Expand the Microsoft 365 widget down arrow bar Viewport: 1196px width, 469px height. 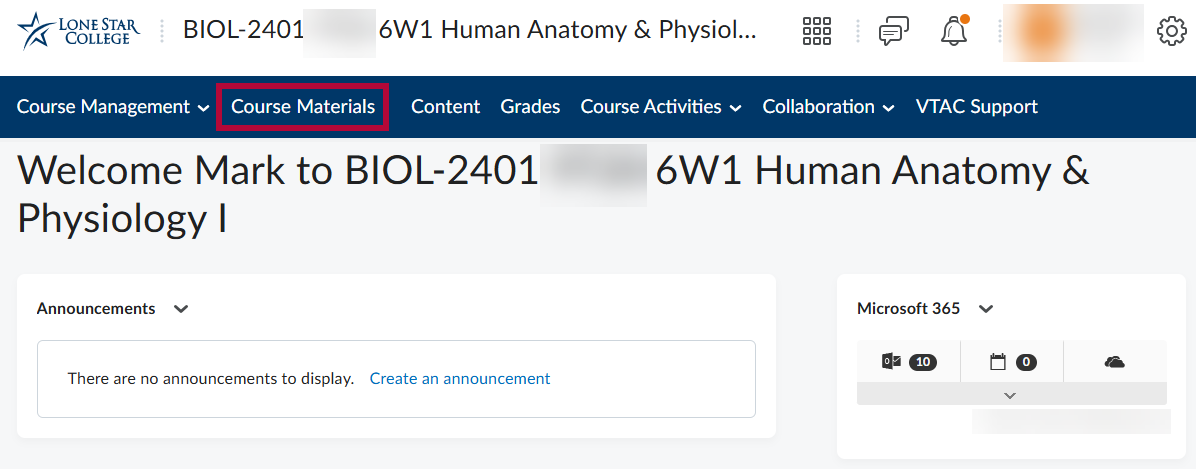point(1011,395)
